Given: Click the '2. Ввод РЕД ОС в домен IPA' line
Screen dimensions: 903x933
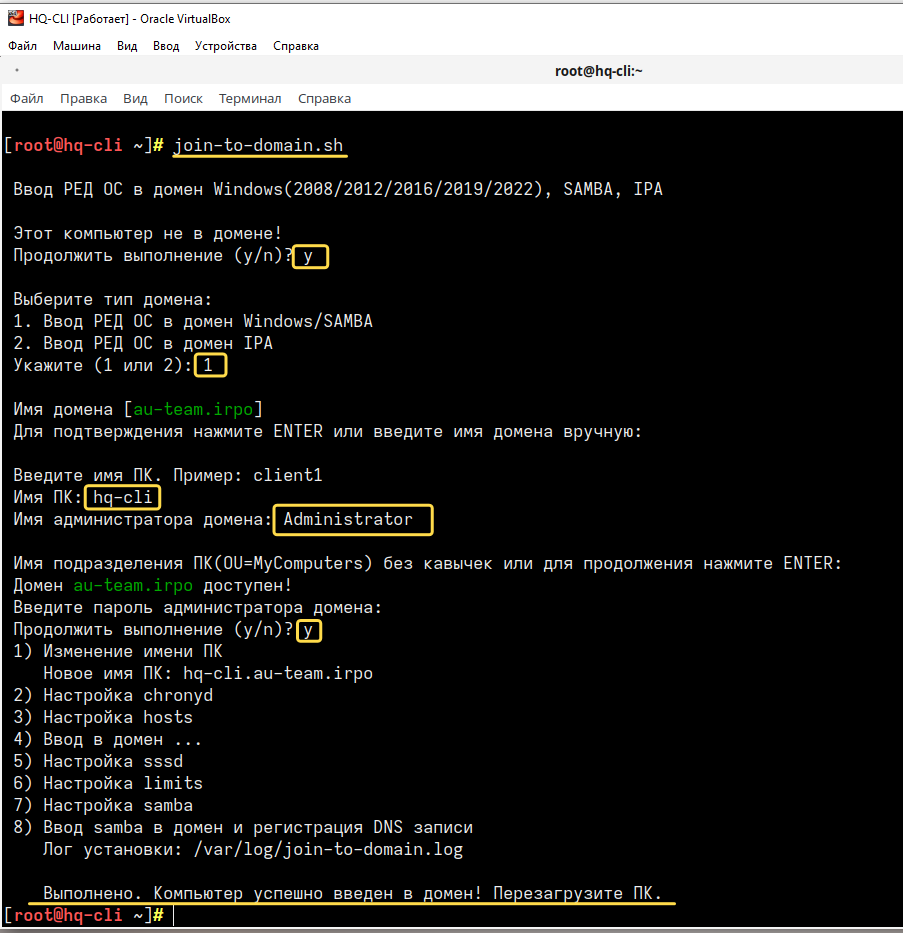Looking at the screenshot, I should point(143,343).
